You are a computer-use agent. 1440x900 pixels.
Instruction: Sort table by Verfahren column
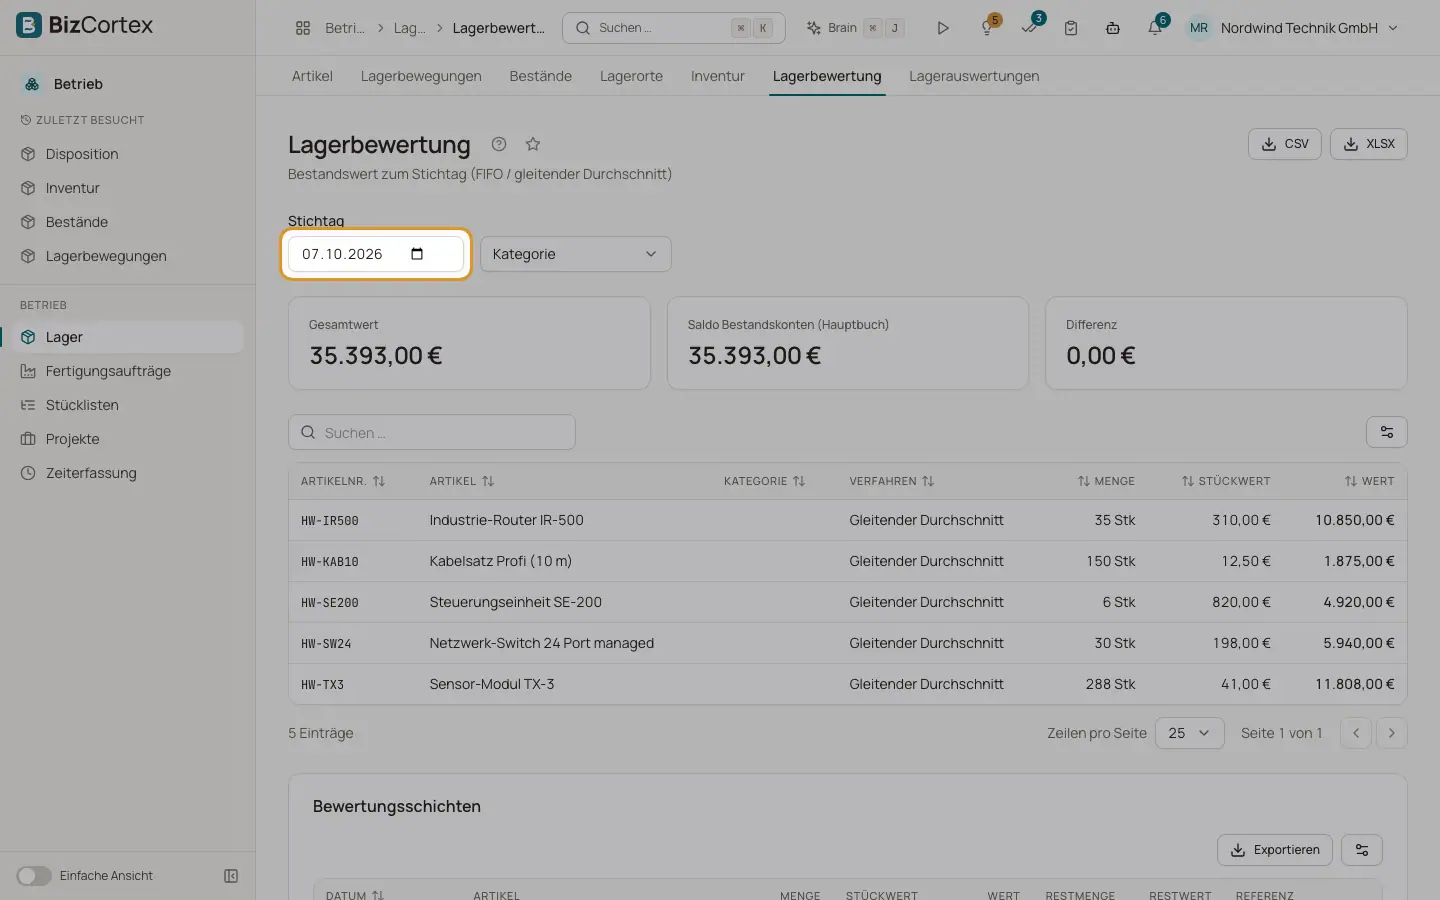click(892, 481)
